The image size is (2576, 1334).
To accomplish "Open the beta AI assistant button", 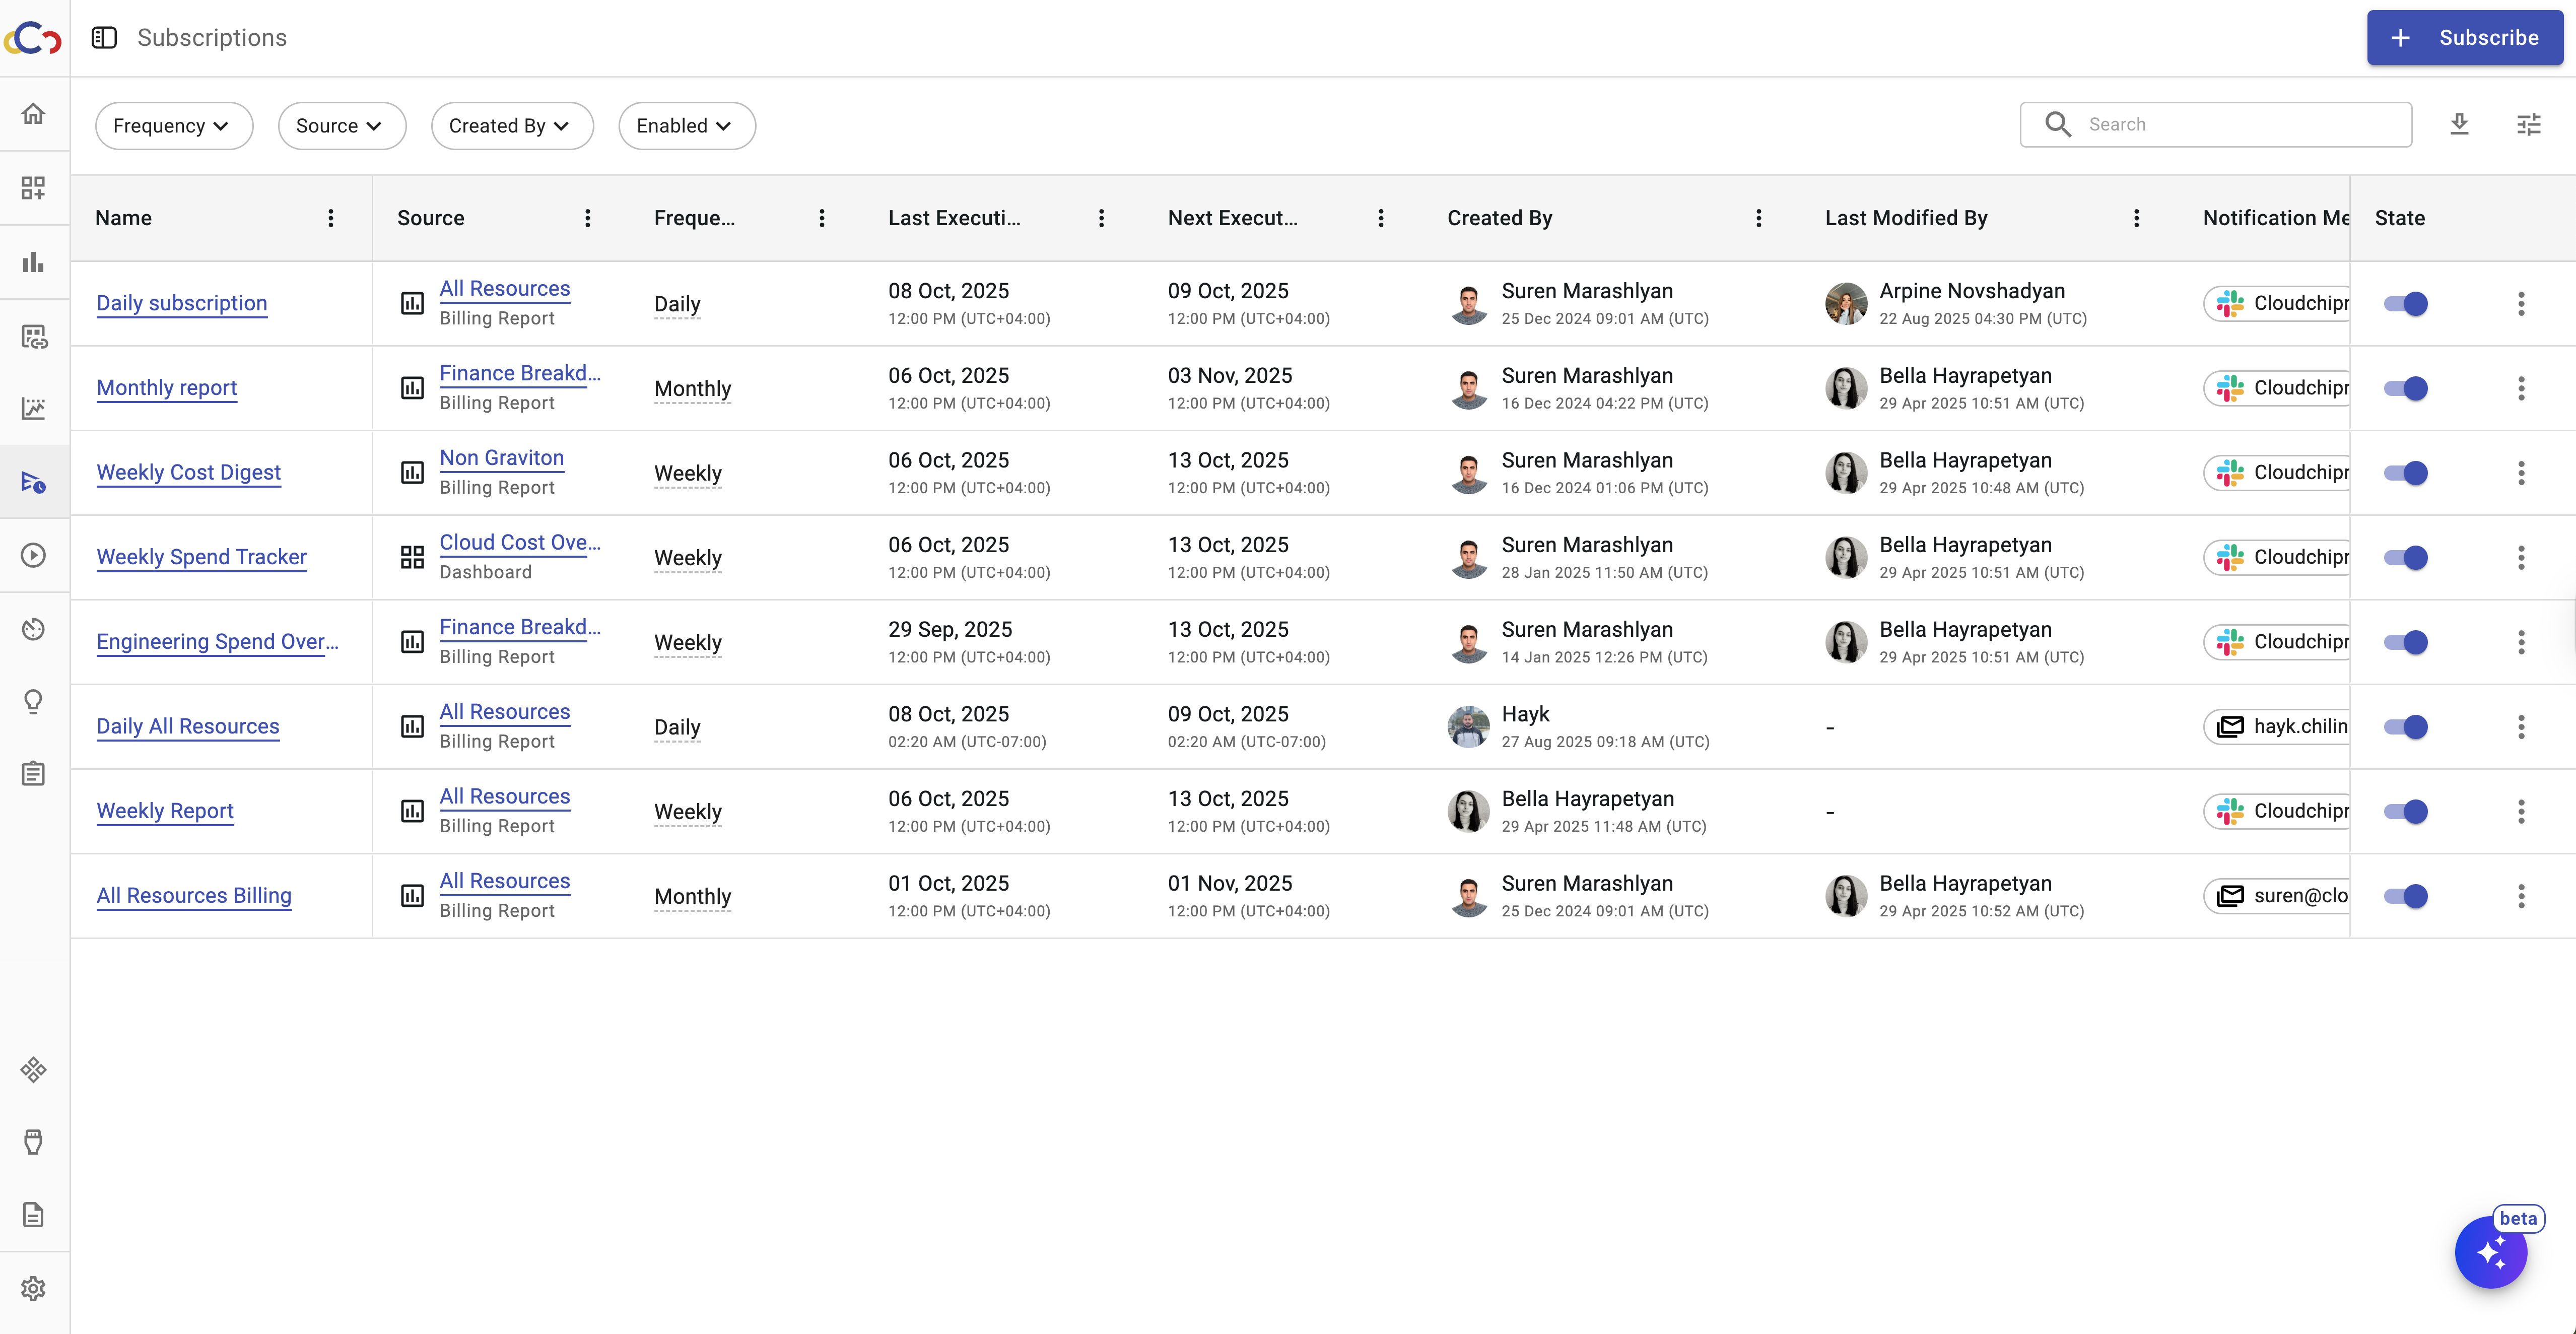I will point(2490,1252).
